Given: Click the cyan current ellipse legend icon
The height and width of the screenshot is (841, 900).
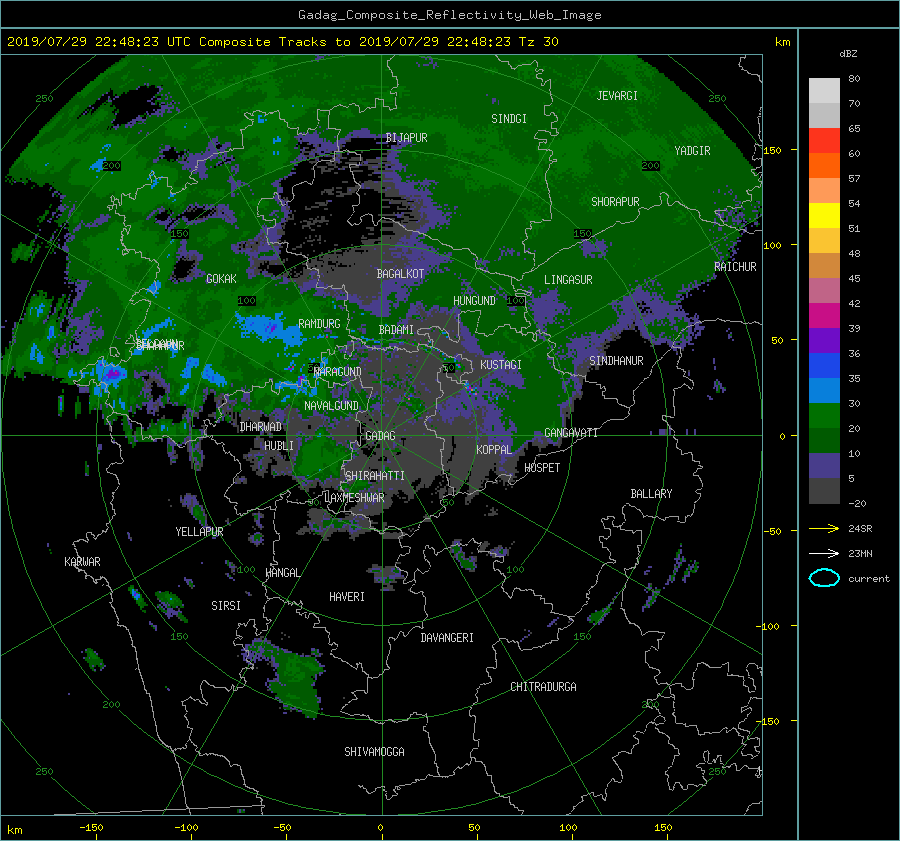Looking at the screenshot, I should pos(824,578).
